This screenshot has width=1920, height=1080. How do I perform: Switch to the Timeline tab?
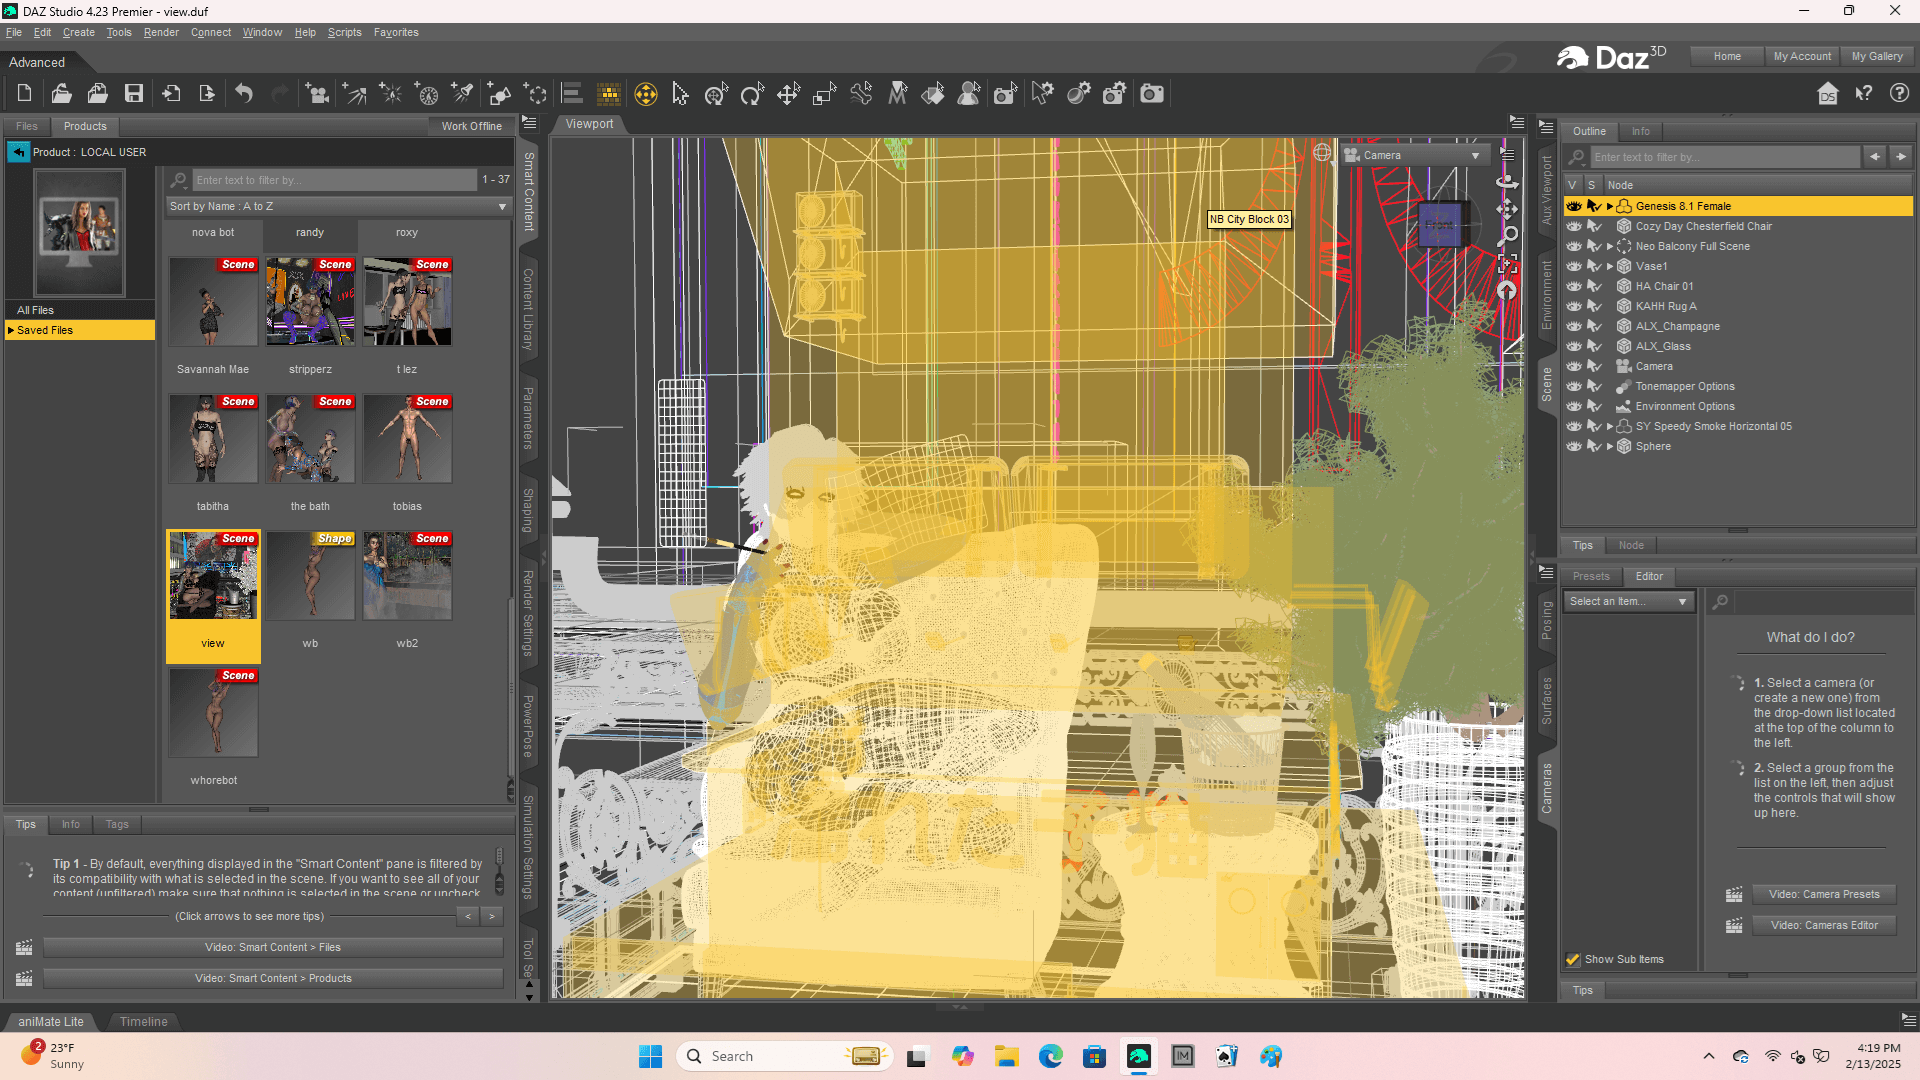(x=144, y=1021)
